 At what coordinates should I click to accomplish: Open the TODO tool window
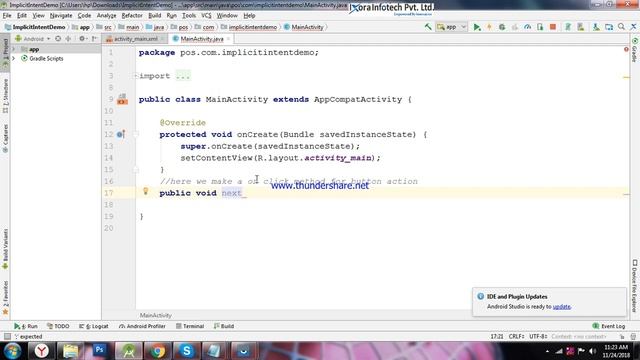[58, 326]
